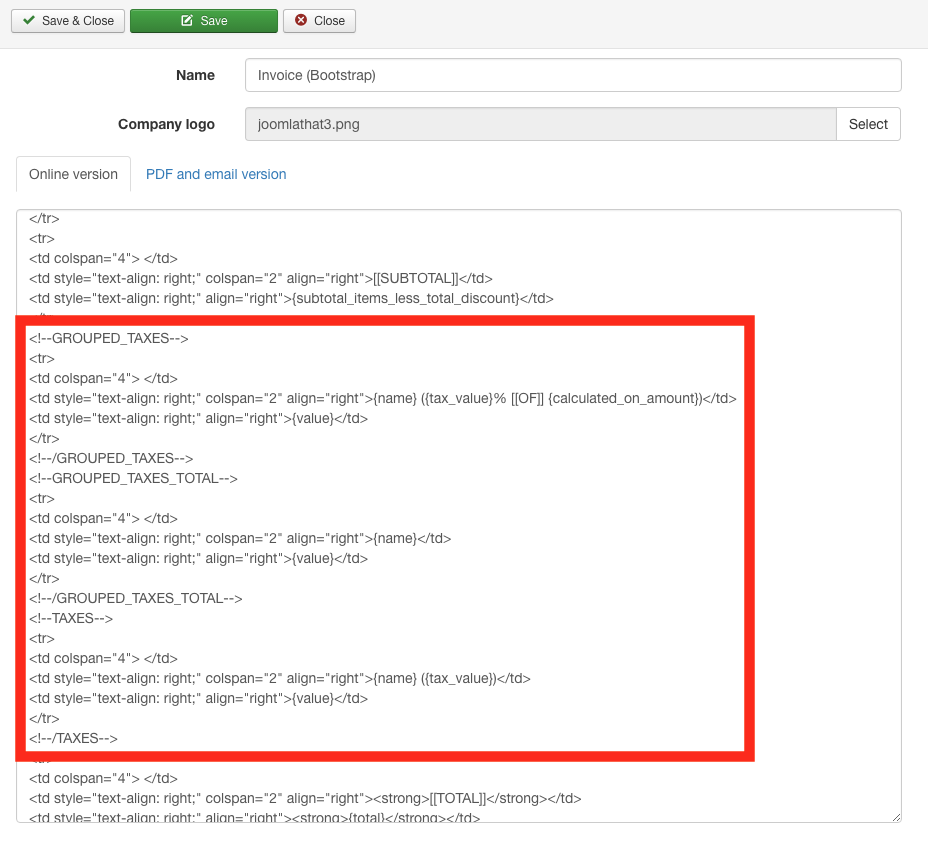The width and height of the screenshot is (928, 851).
Task: Click the line with {subtotal_items_less_total_discount}
Action: pos(290,298)
